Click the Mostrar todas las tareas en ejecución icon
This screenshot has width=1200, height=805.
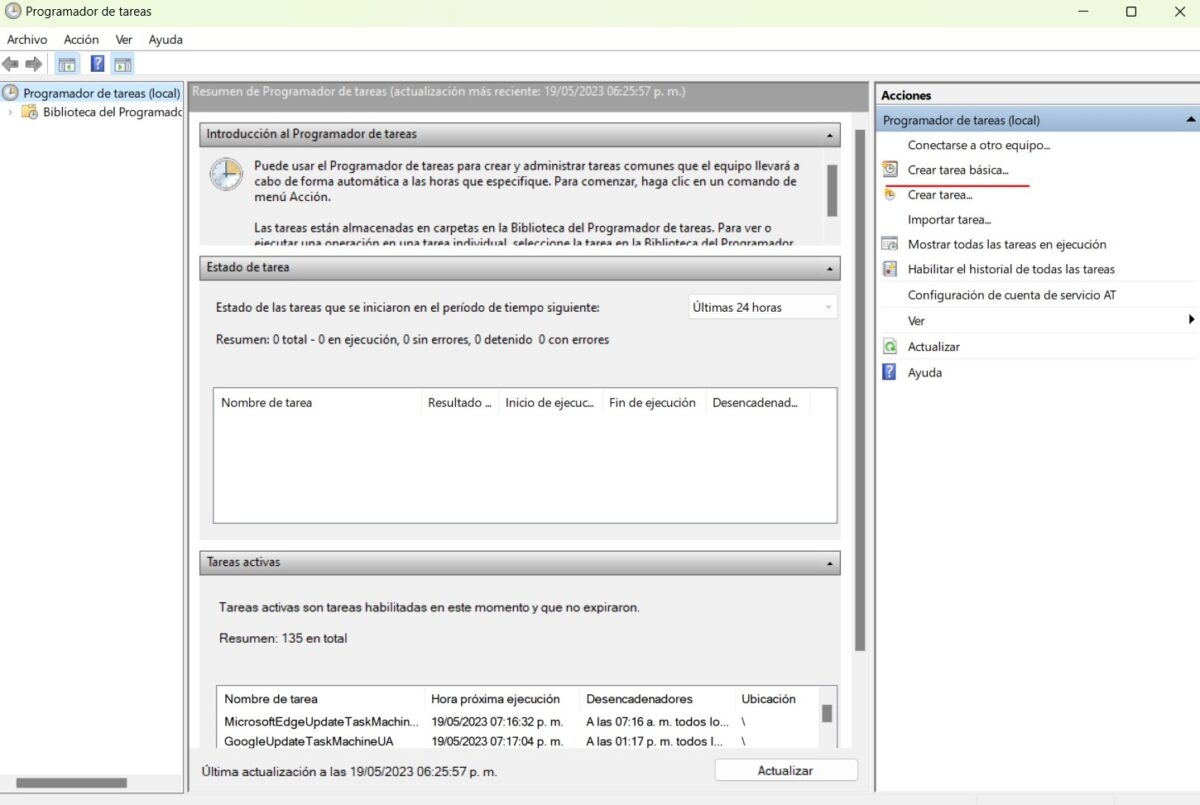890,244
